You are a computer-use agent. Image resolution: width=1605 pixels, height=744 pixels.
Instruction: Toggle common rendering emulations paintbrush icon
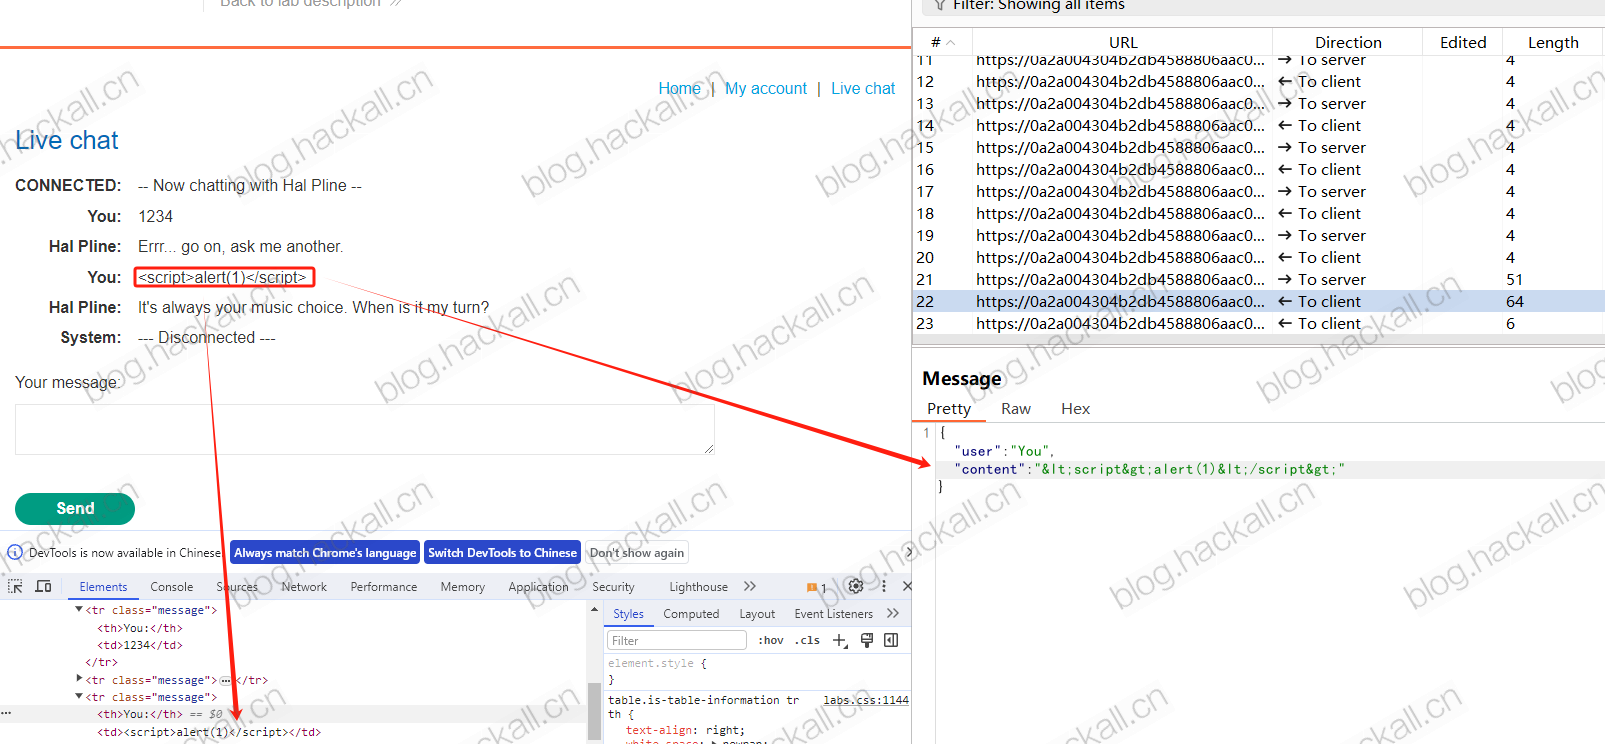point(867,640)
